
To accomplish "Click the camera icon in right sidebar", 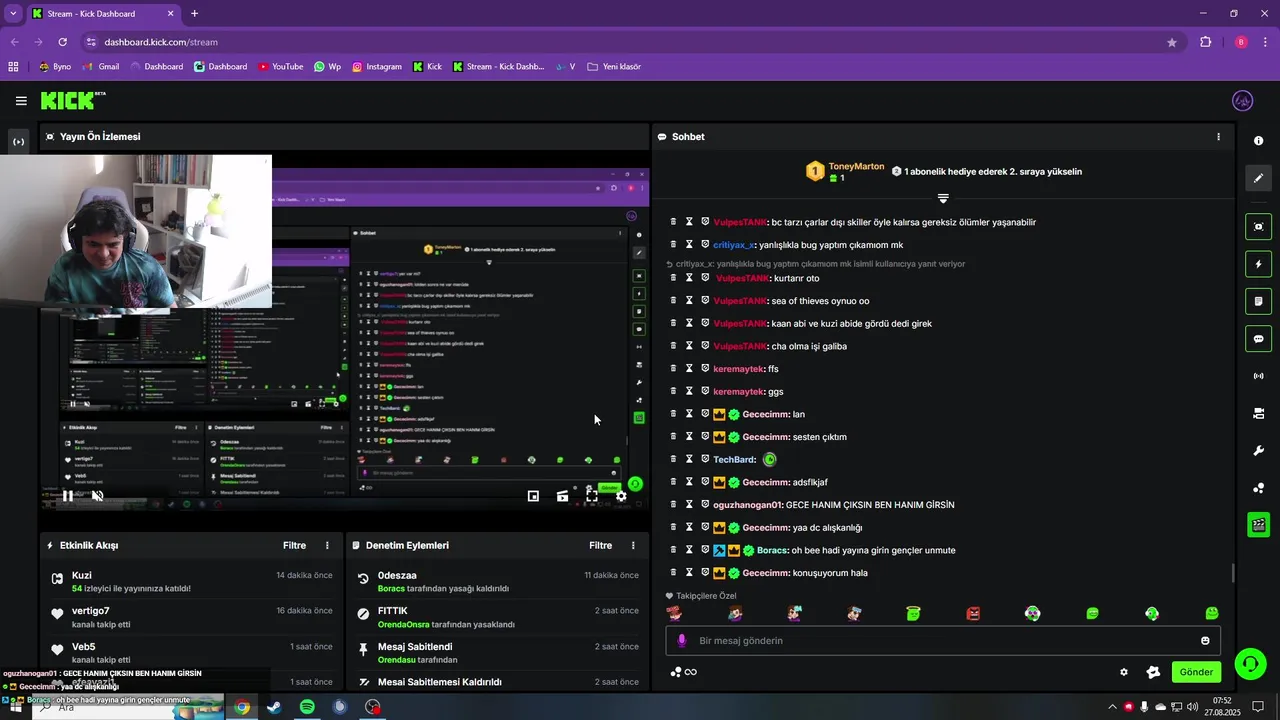I will coord(1258,413).
